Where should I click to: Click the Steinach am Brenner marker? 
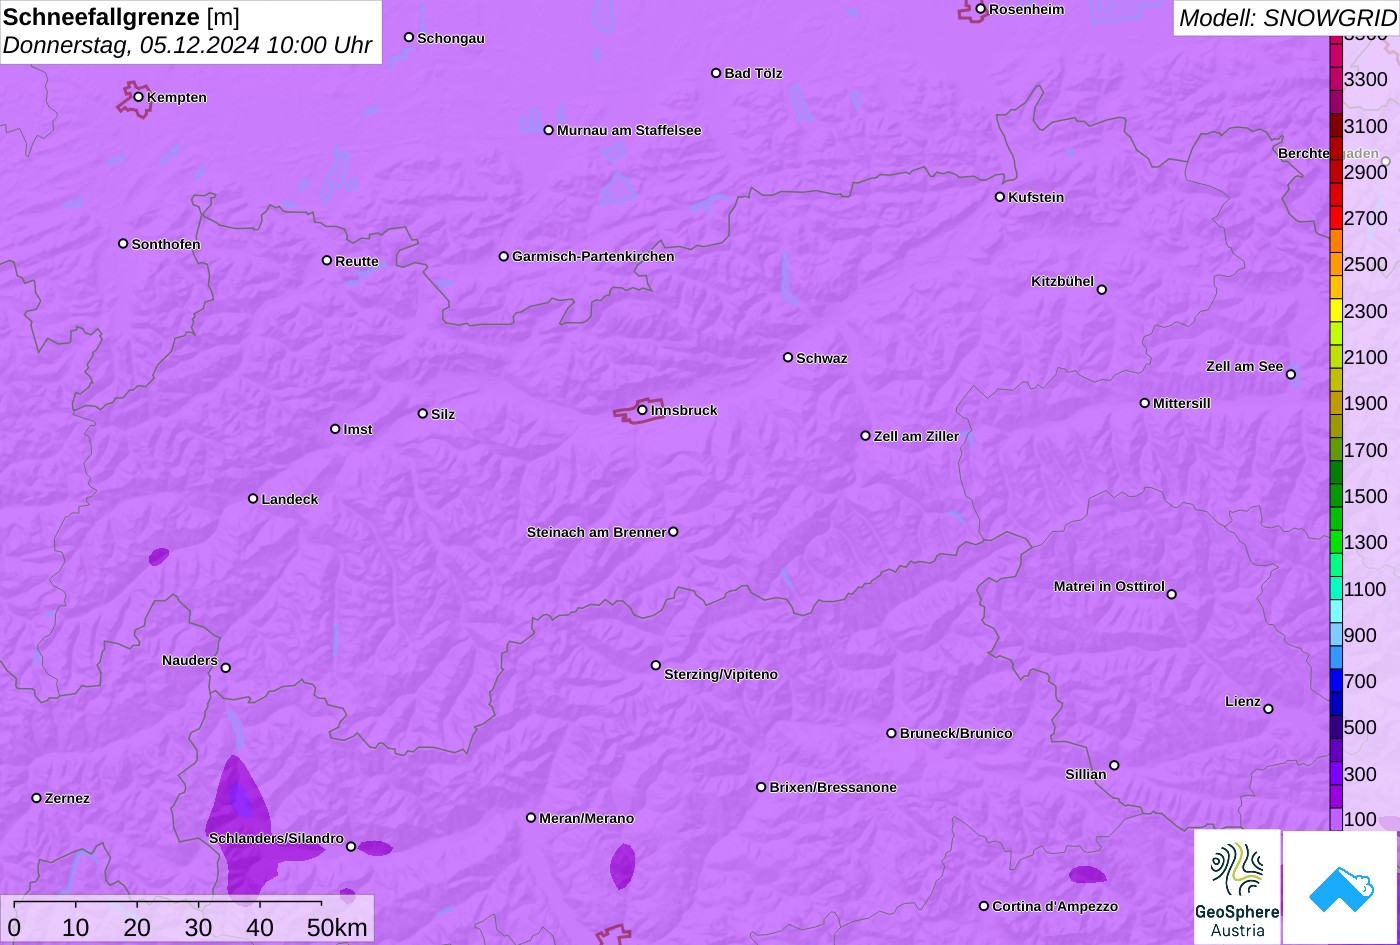(x=673, y=532)
